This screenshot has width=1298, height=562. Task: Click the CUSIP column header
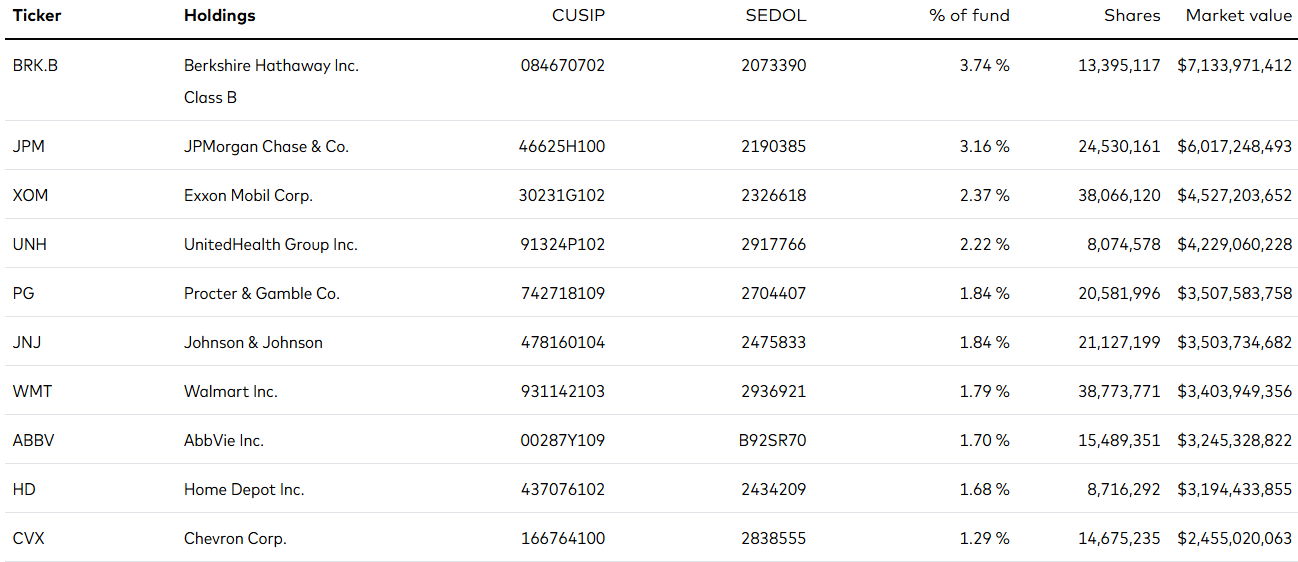click(578, 16)
